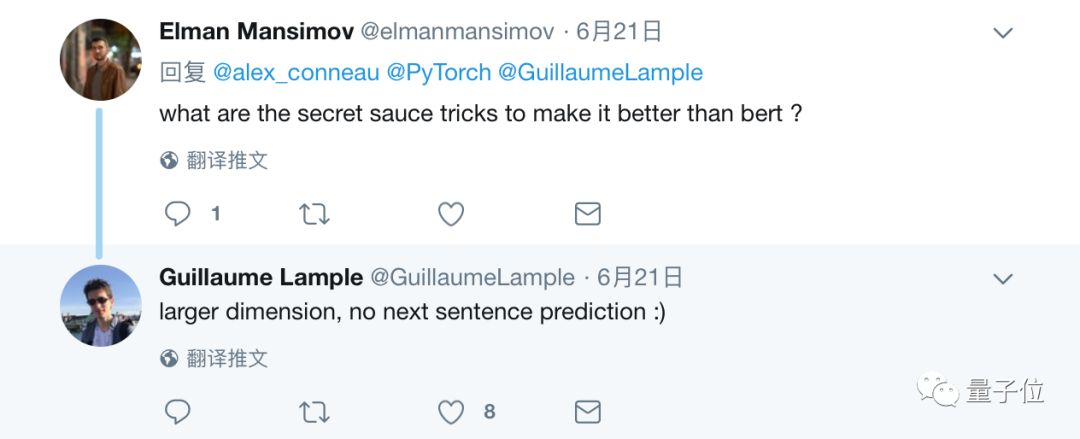This screenshot has width=1080, height=439.
Task: Click the Guillaume Lample display name
Action: click(x=261, y=277)
